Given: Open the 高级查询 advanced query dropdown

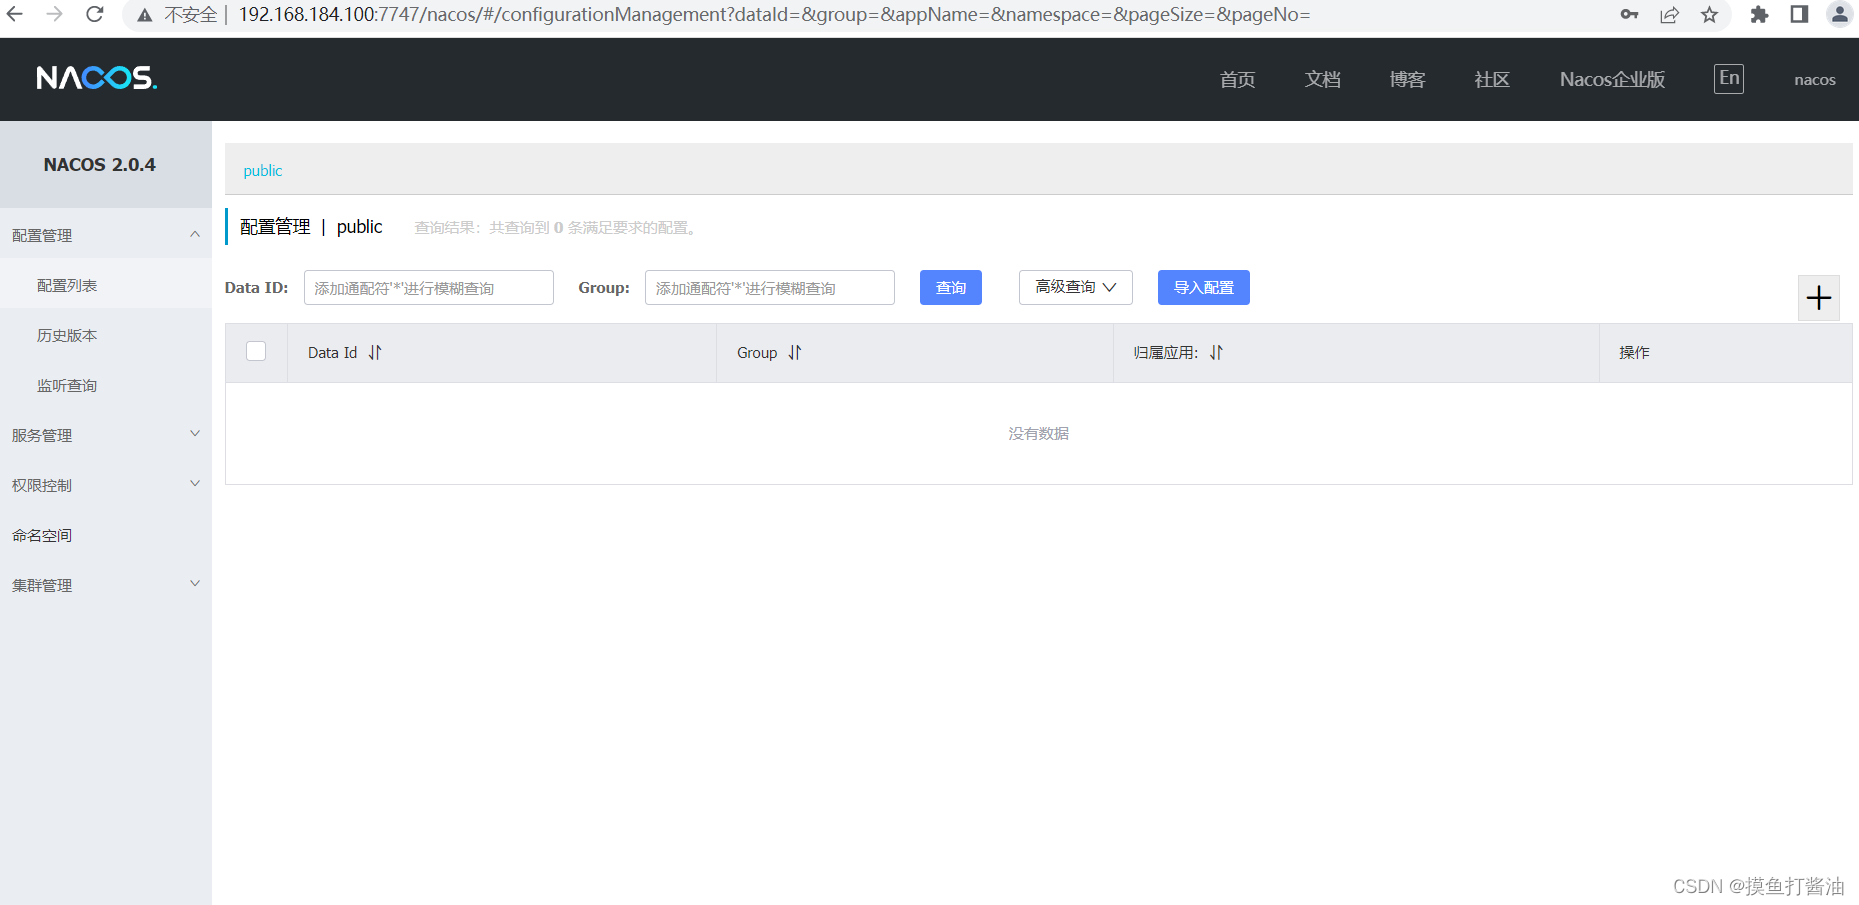Looking at the screenshot, I should click(x=1075, y=287).
